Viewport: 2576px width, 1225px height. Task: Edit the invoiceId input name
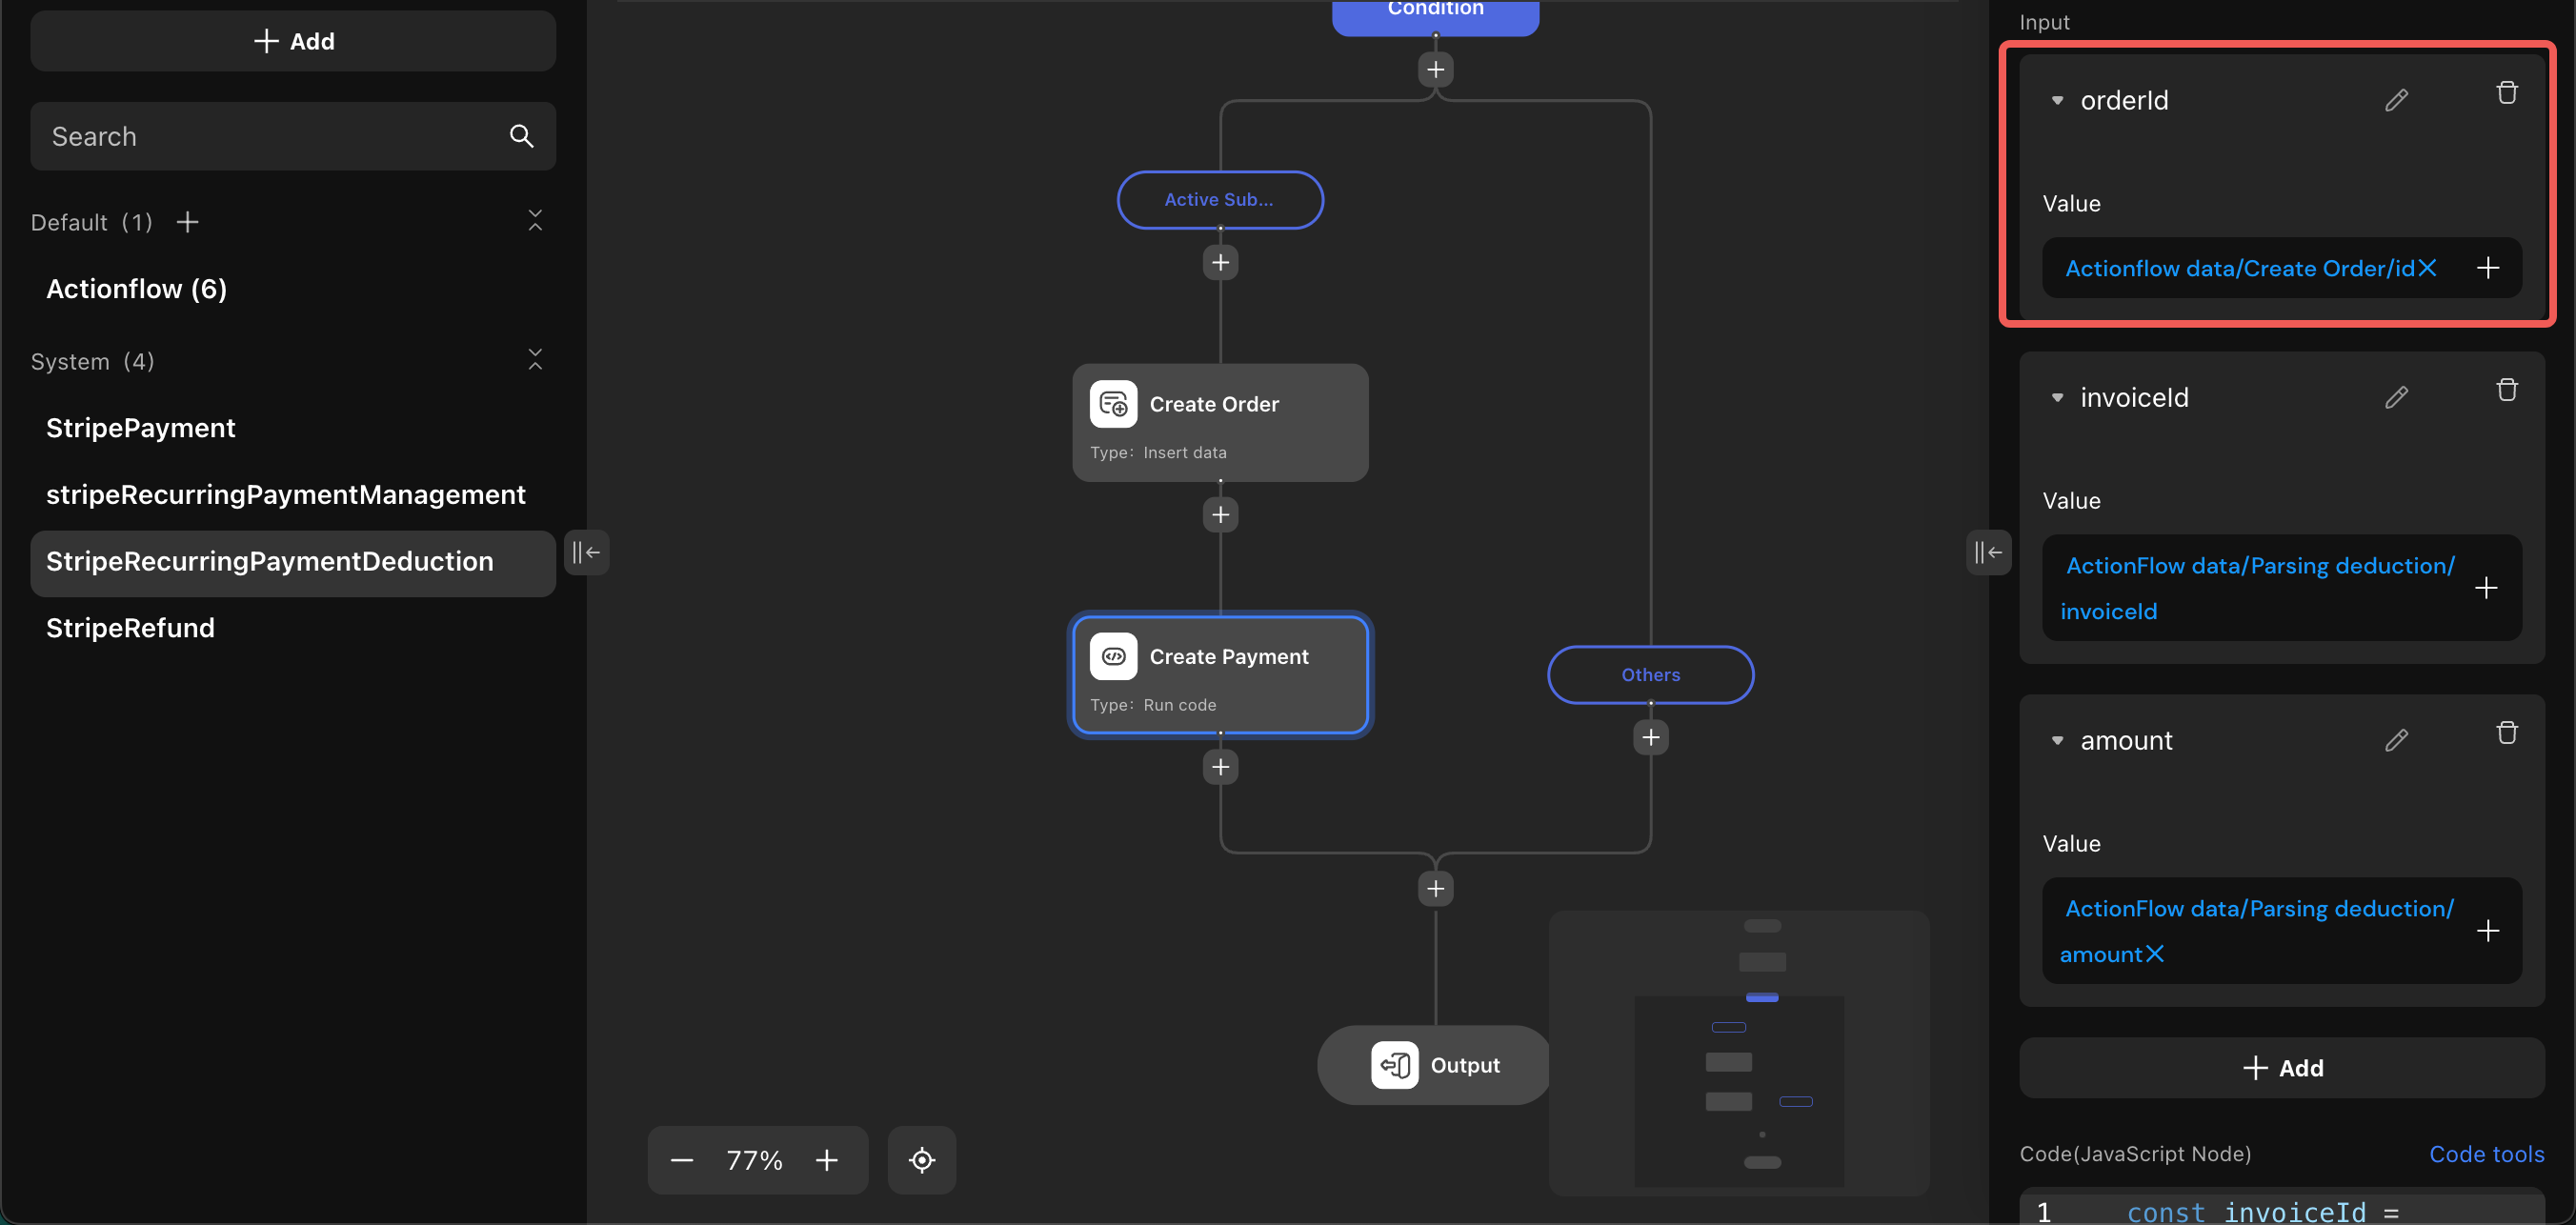coord(2396,397)
